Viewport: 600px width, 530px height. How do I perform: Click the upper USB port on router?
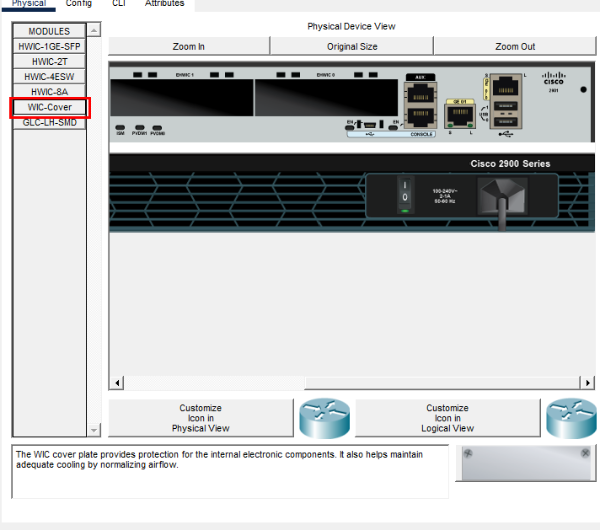pyautogui.click(x=506, y=106)
